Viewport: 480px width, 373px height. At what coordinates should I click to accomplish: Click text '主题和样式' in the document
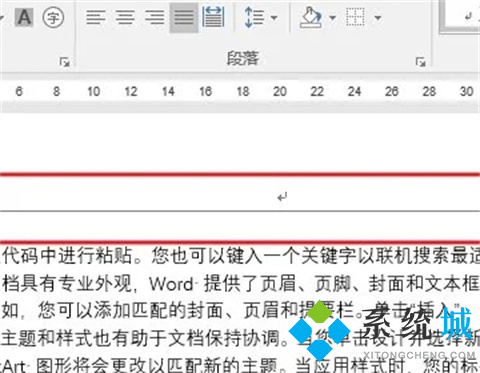pyautogui.click(x=47, y=338)
